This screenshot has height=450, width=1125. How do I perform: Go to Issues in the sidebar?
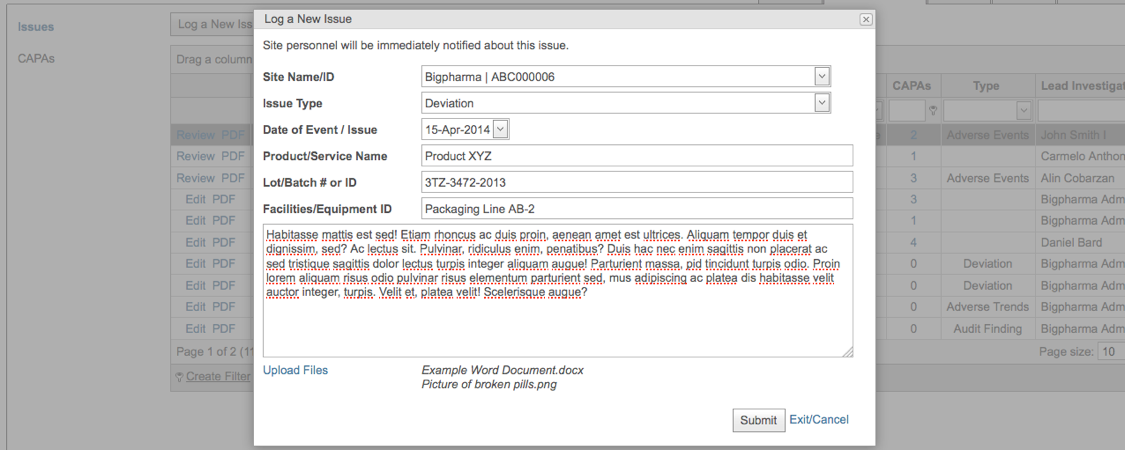click(36, 27)
